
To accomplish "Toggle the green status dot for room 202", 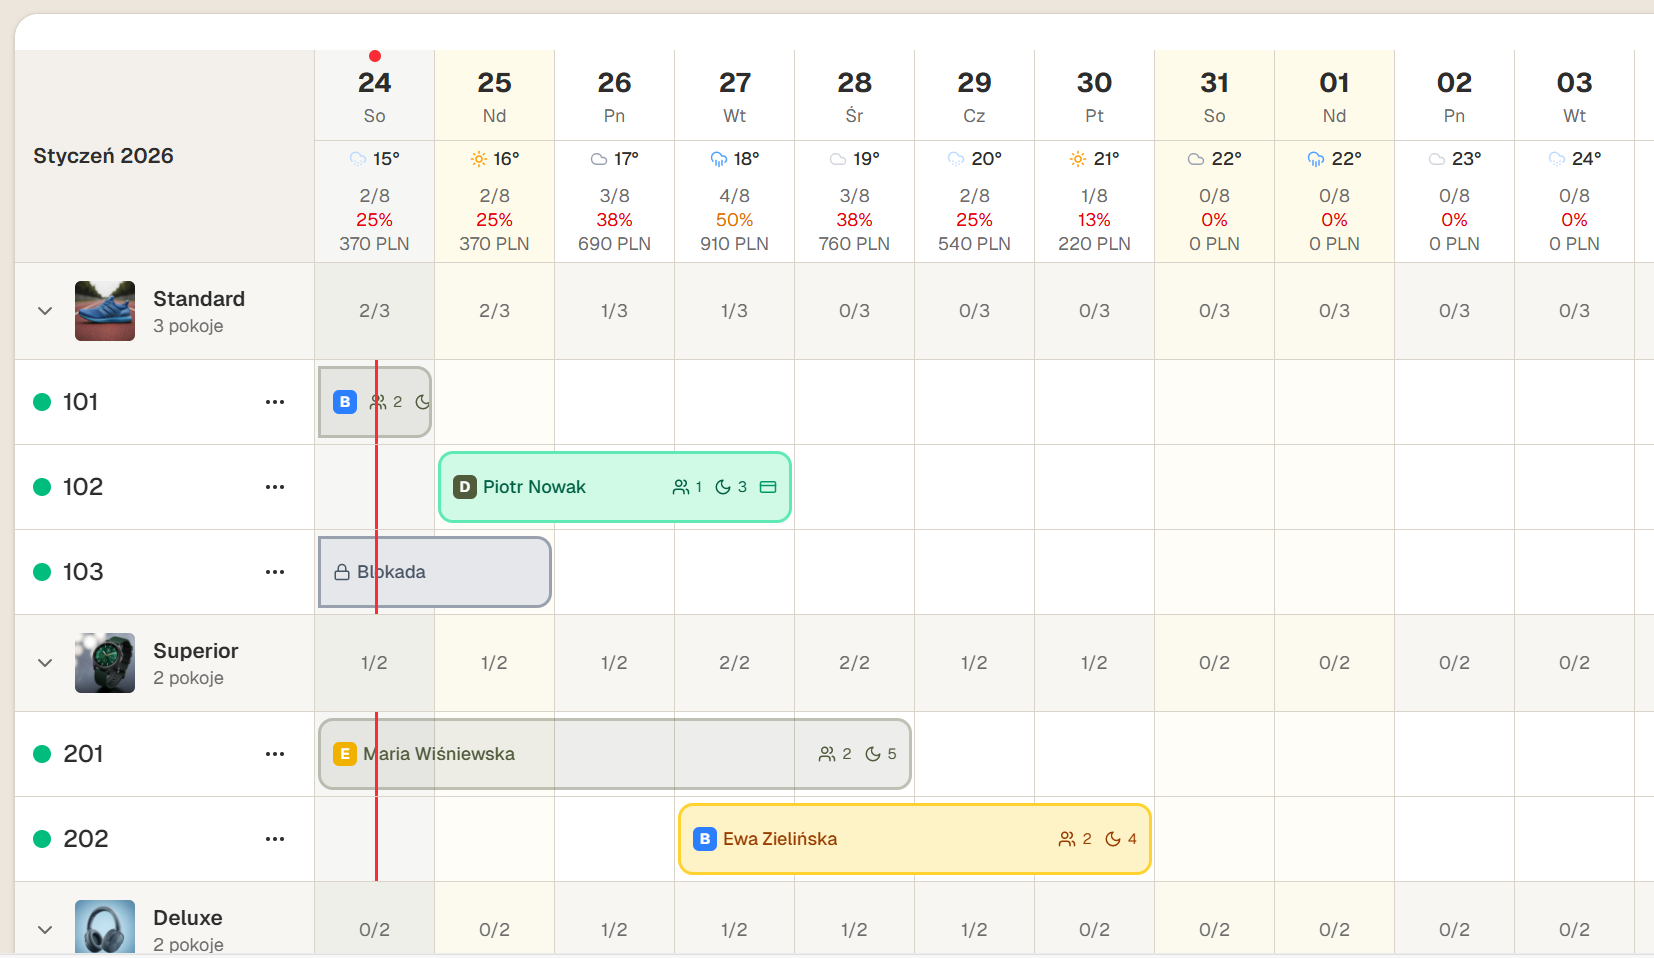I will 42,839.
